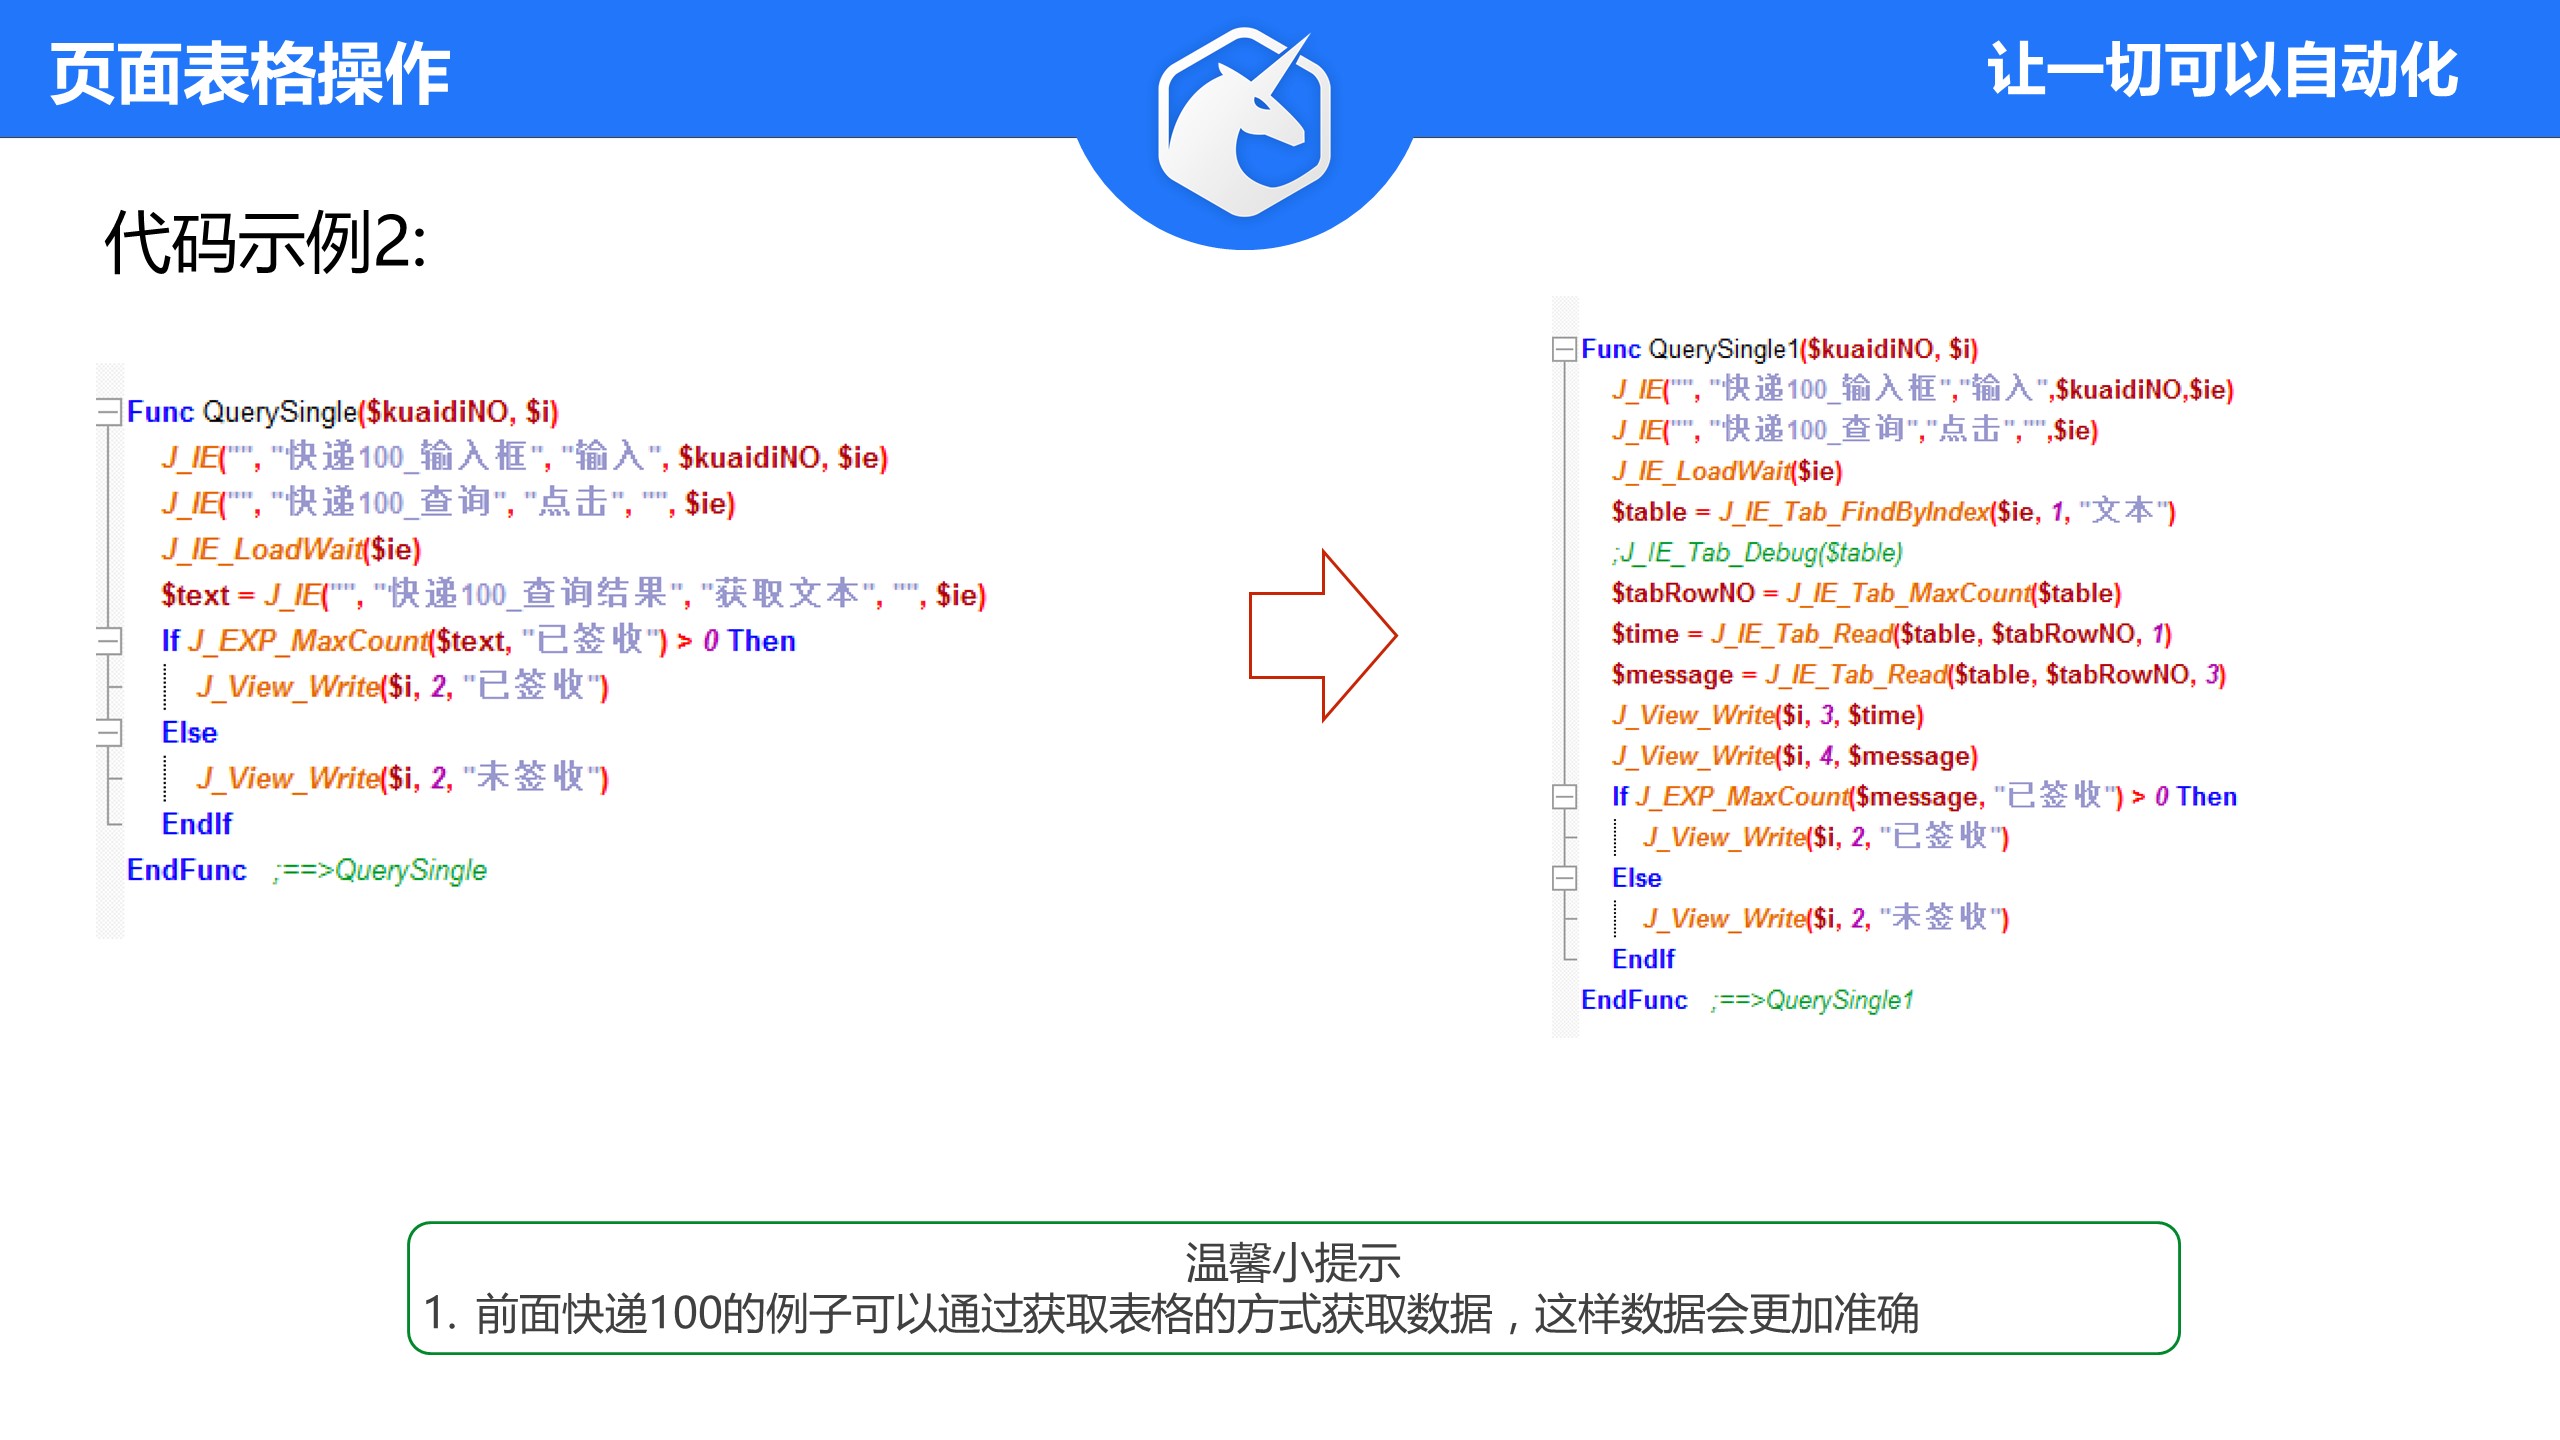This screenshot has height=1440, width=2560.
Task: Collapse the If J_EXP_MaxCount($message fold marker
Action: 1564,796
